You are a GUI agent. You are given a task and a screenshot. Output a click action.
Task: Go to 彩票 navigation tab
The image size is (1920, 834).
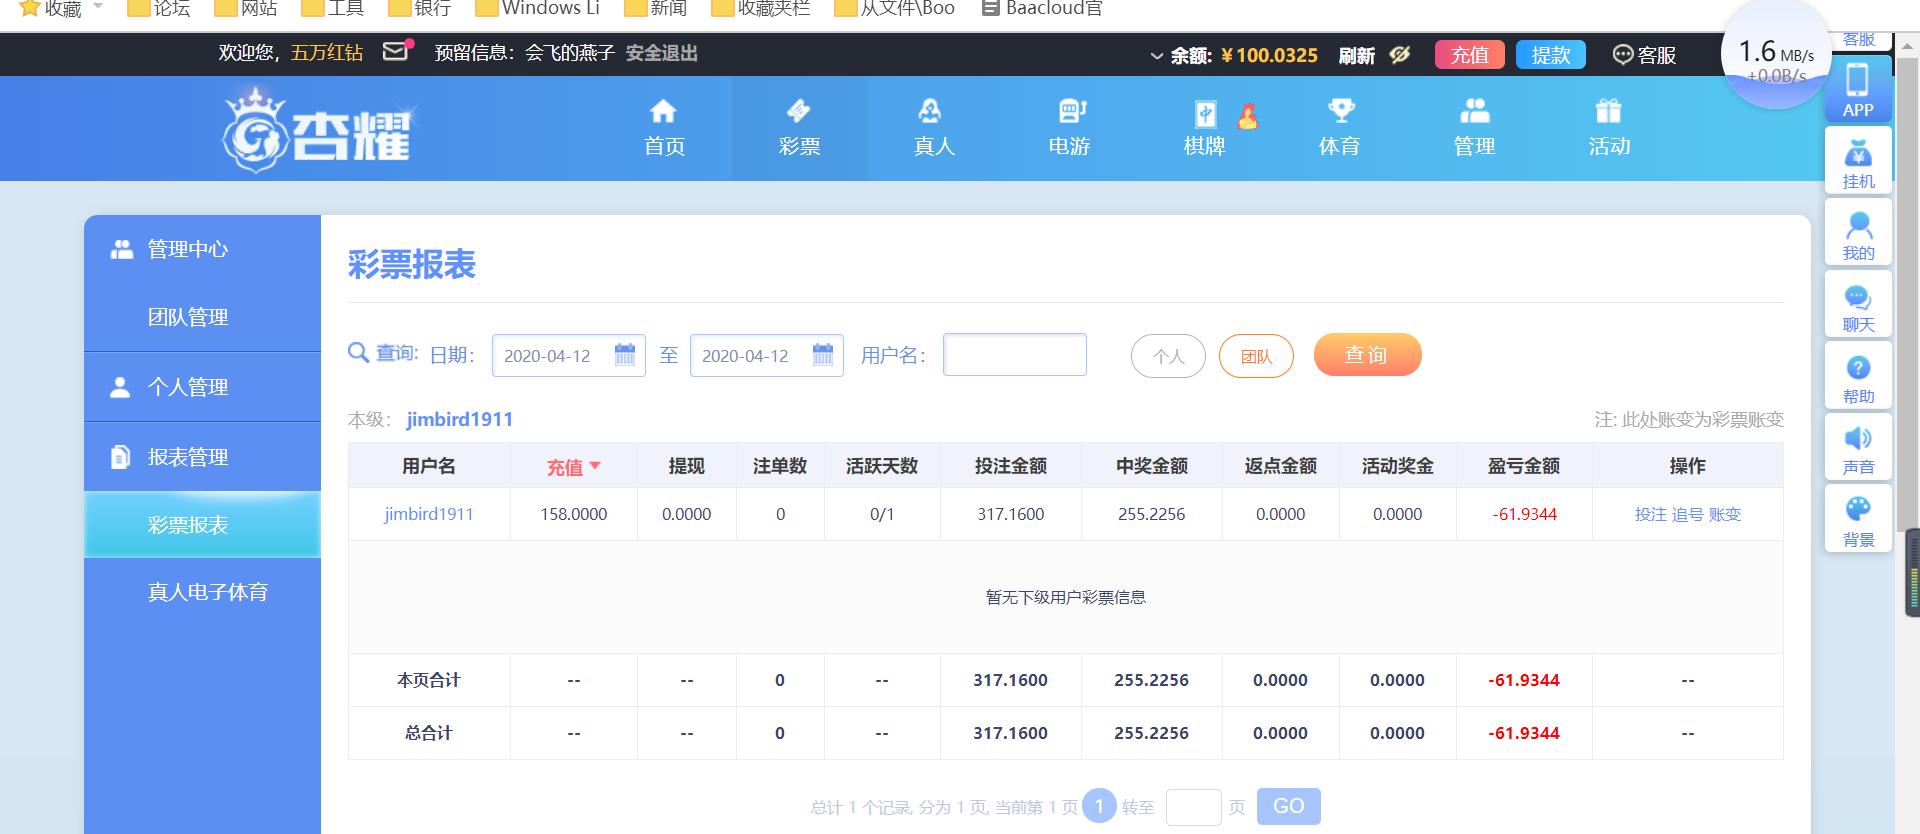click(x=799, y=128)
